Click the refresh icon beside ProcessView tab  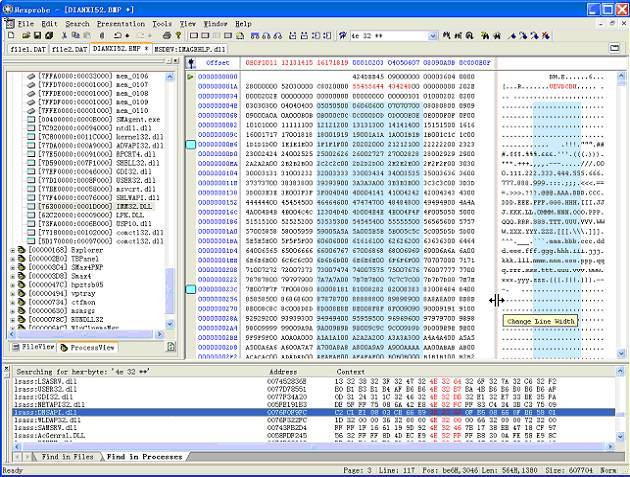171,346
